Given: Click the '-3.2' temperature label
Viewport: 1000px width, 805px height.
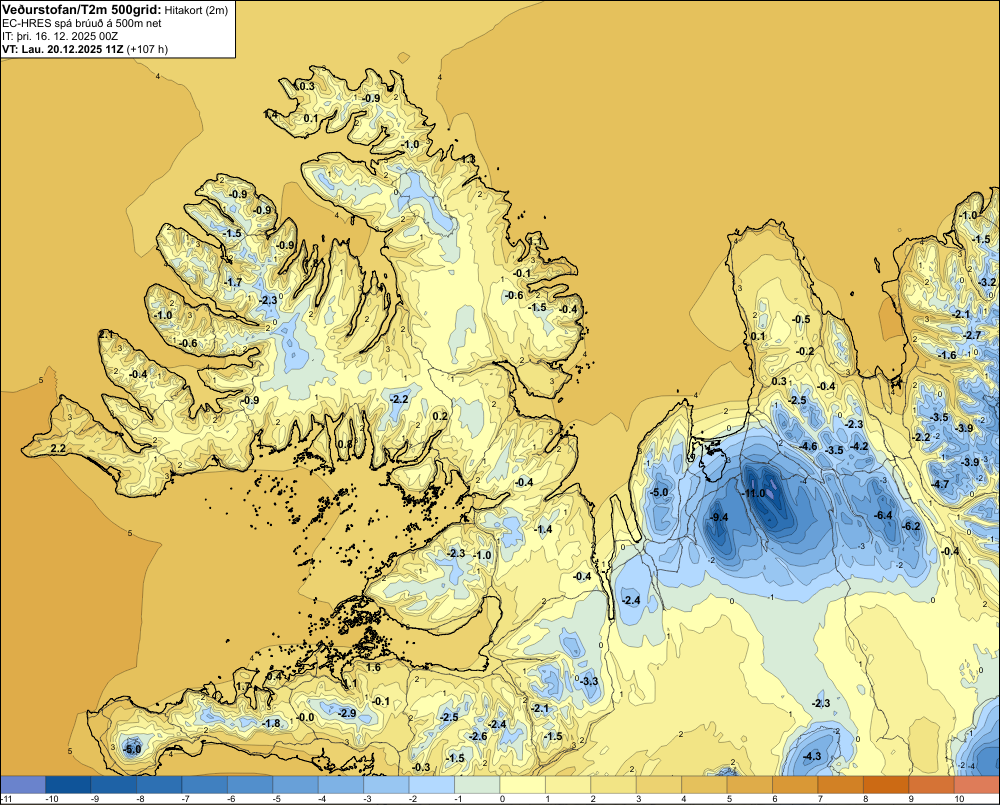Looking at the screenshot, I should tap(987, 282).
